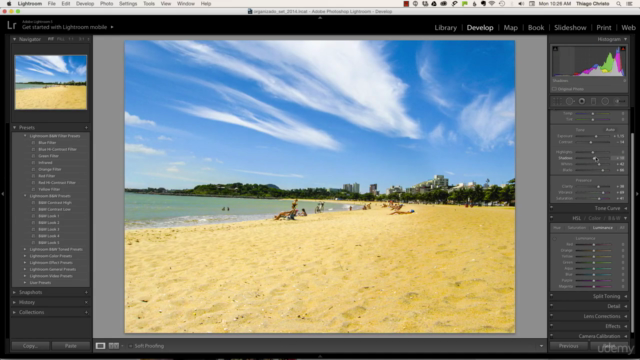Click the Paste button

(71, 346)
